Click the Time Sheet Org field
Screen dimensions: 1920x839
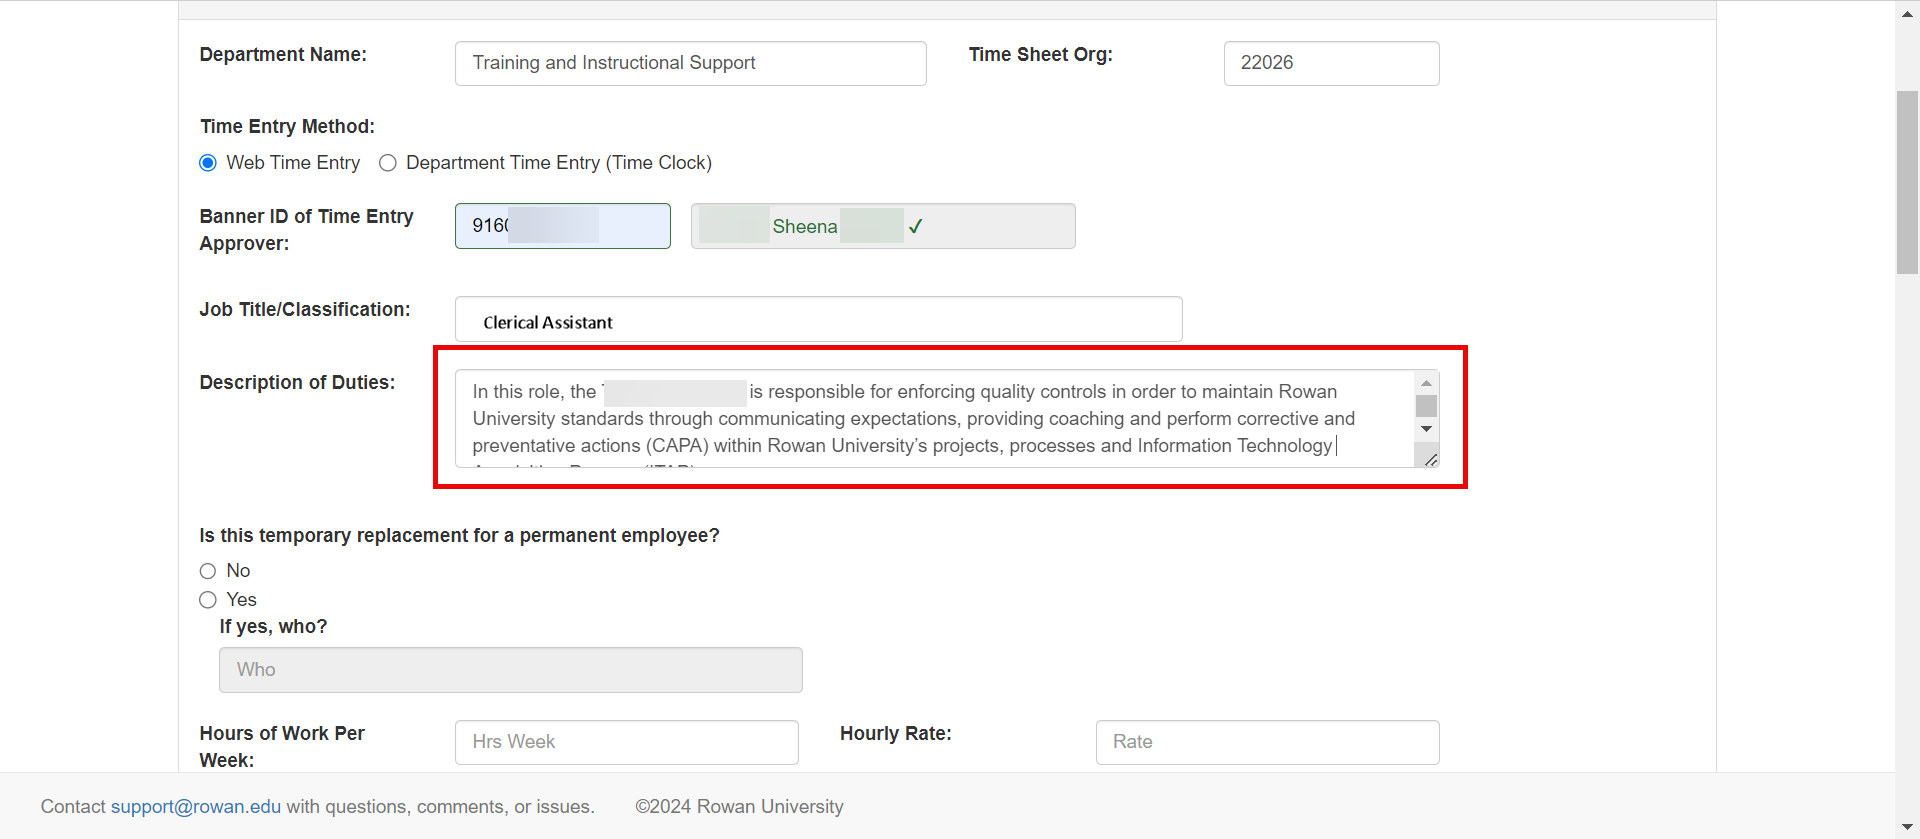coord(1331,63)
